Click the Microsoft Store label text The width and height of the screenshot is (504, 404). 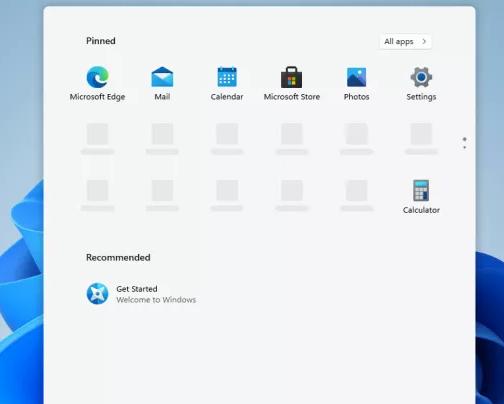pyautogui.click(x=292, y=97)
